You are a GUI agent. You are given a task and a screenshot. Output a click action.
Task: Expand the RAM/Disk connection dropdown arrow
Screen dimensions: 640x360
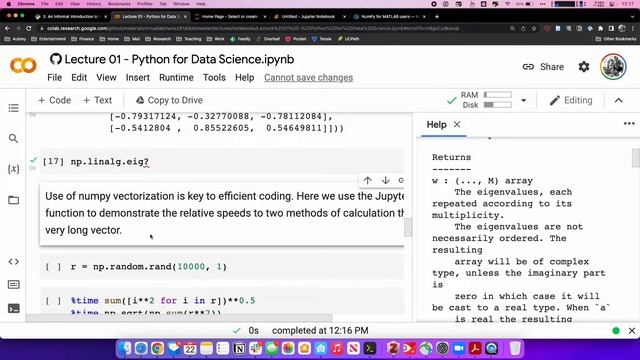tap(523, 100)
